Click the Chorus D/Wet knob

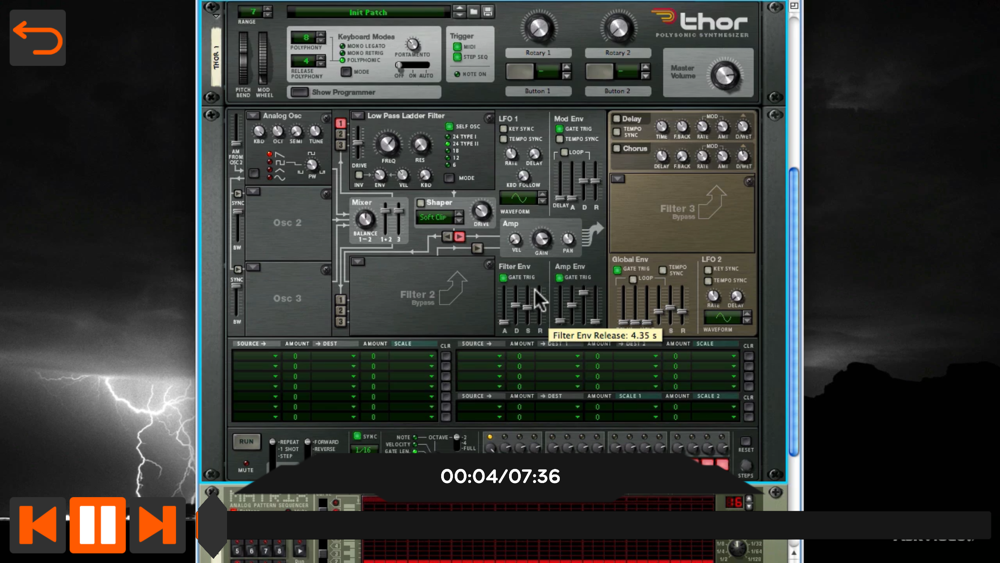743,156
